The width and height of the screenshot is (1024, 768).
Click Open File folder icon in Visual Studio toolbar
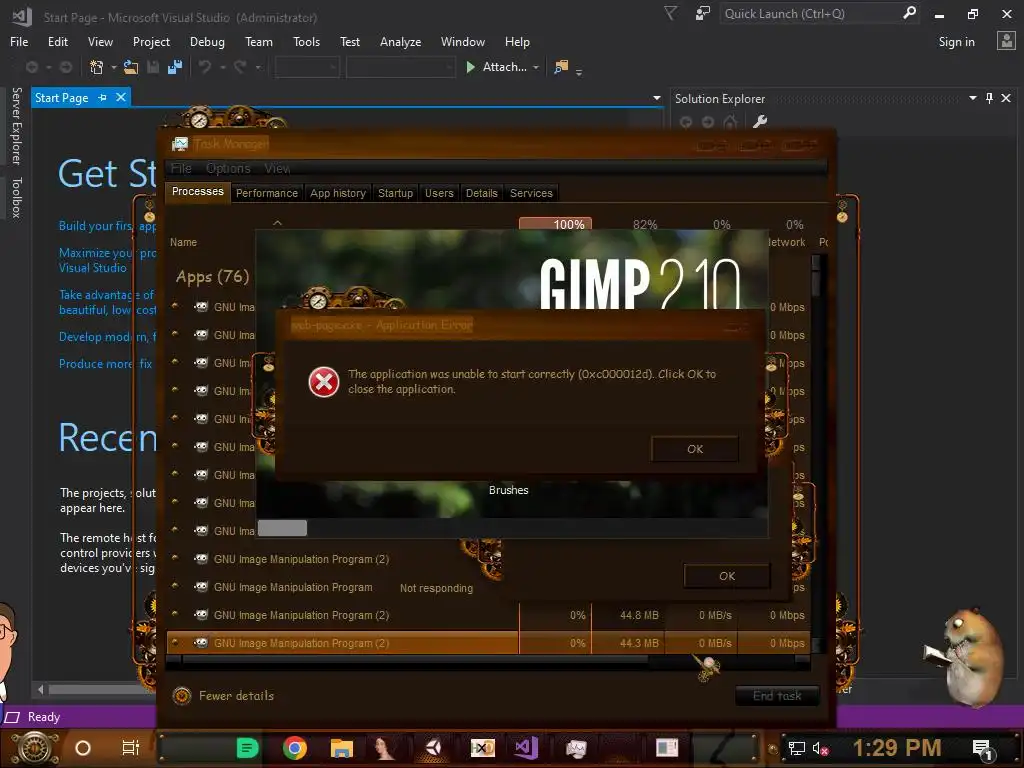(x=131, y=67)
